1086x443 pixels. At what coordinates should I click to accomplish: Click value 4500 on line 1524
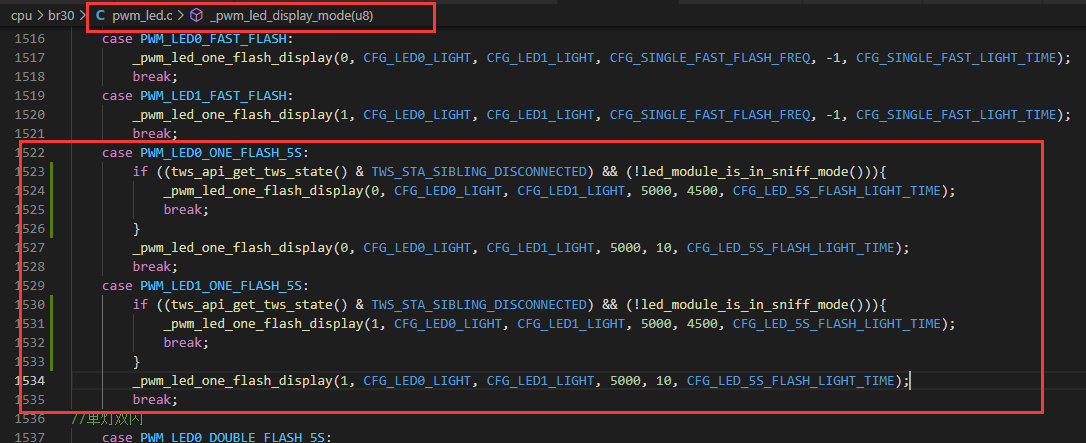point(702,190)
